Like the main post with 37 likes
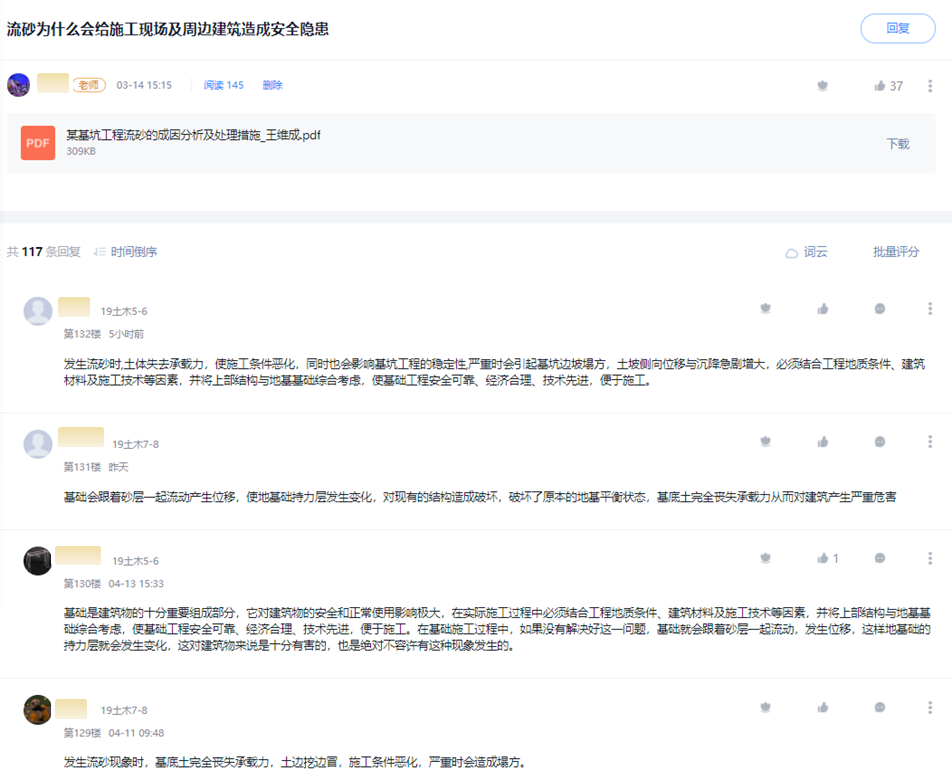Viewport: 952px width, 780px height. [x=880, y=86]
